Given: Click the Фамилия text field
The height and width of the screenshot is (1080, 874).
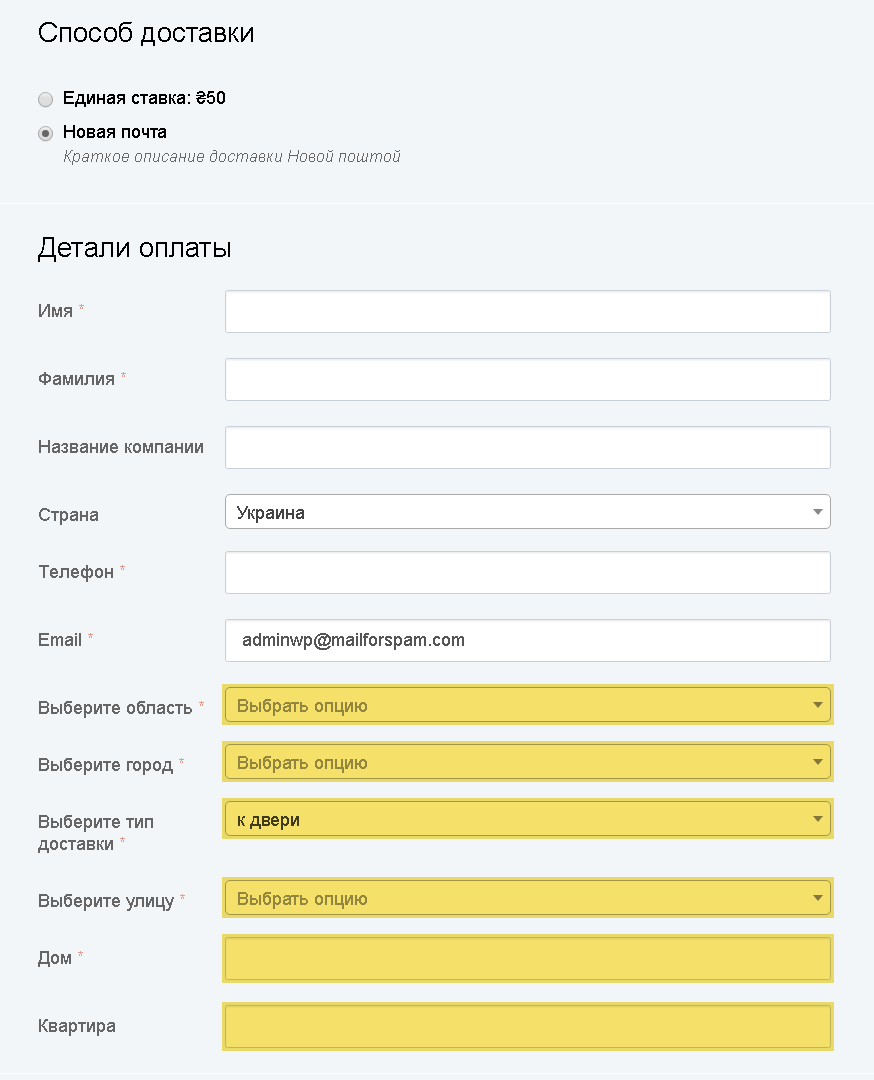Looking at the screenshot, I should point(528,380).
